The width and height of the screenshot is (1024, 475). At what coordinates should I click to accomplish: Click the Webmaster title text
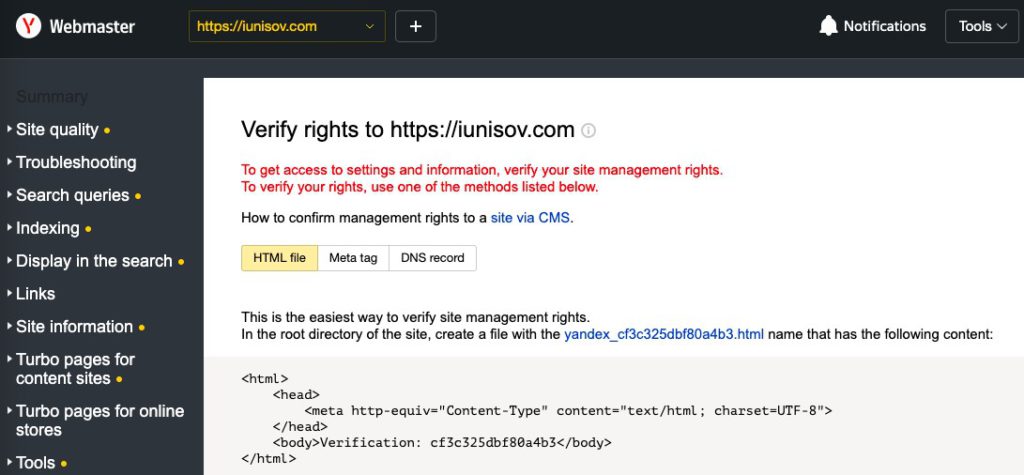[x=92, y=27]
